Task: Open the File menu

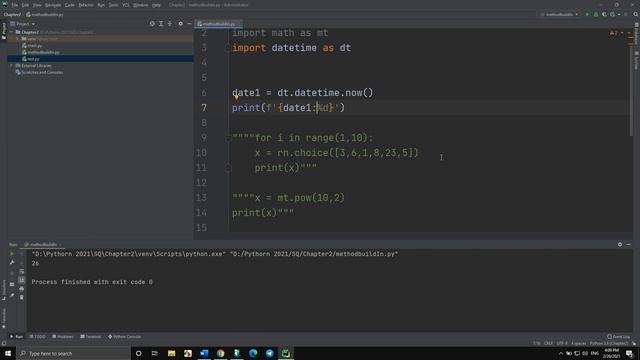Action: click(x=15, y=5)
